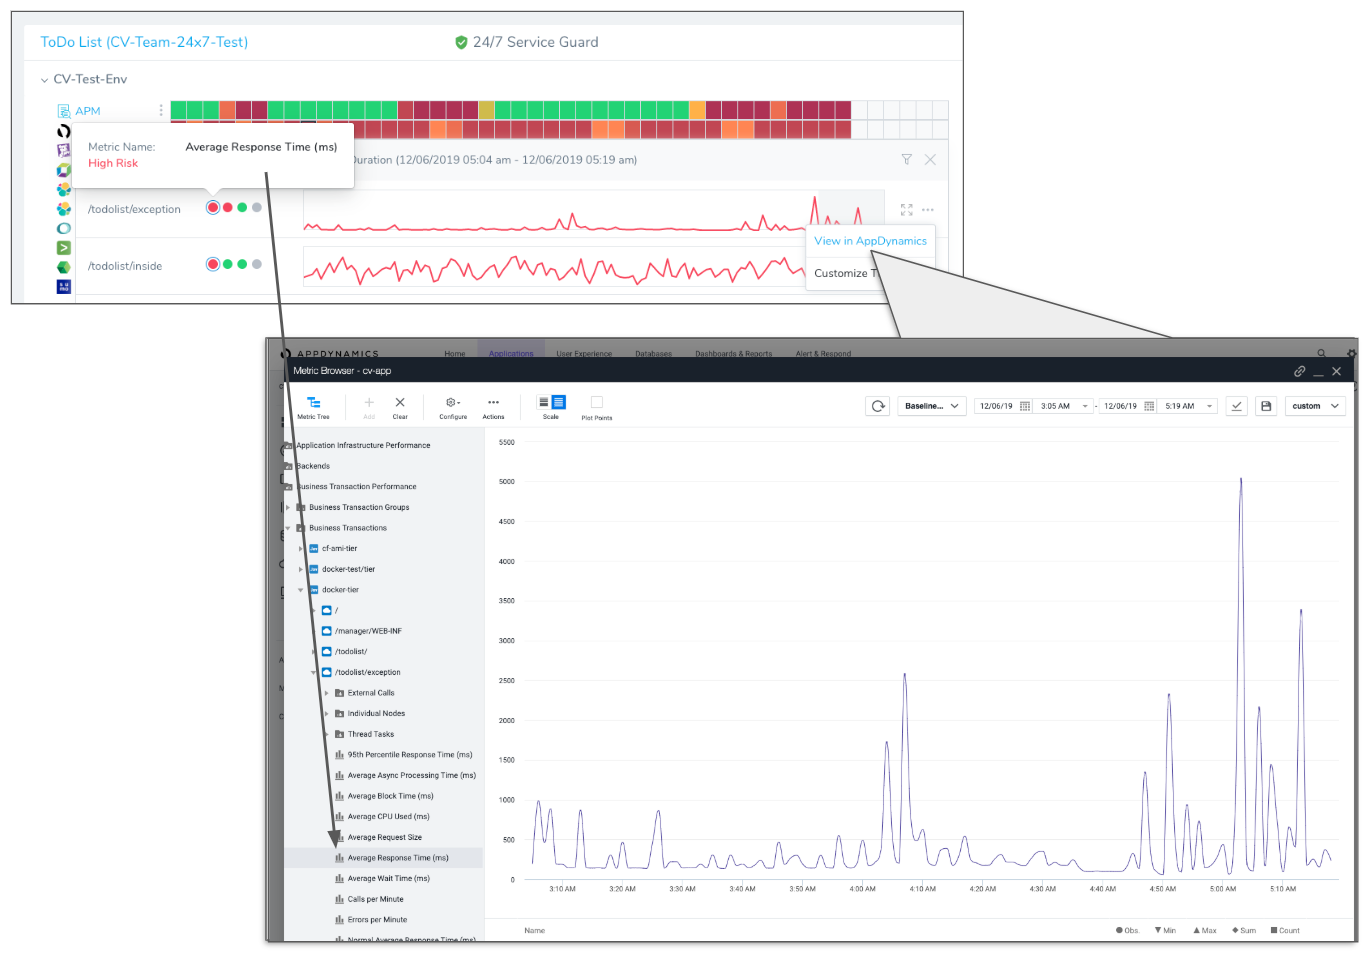Viewport: 1370px width, 954px height.
Task: Open the /todolist/exception chart ellipsis menu
Action: tap(928, 210)
